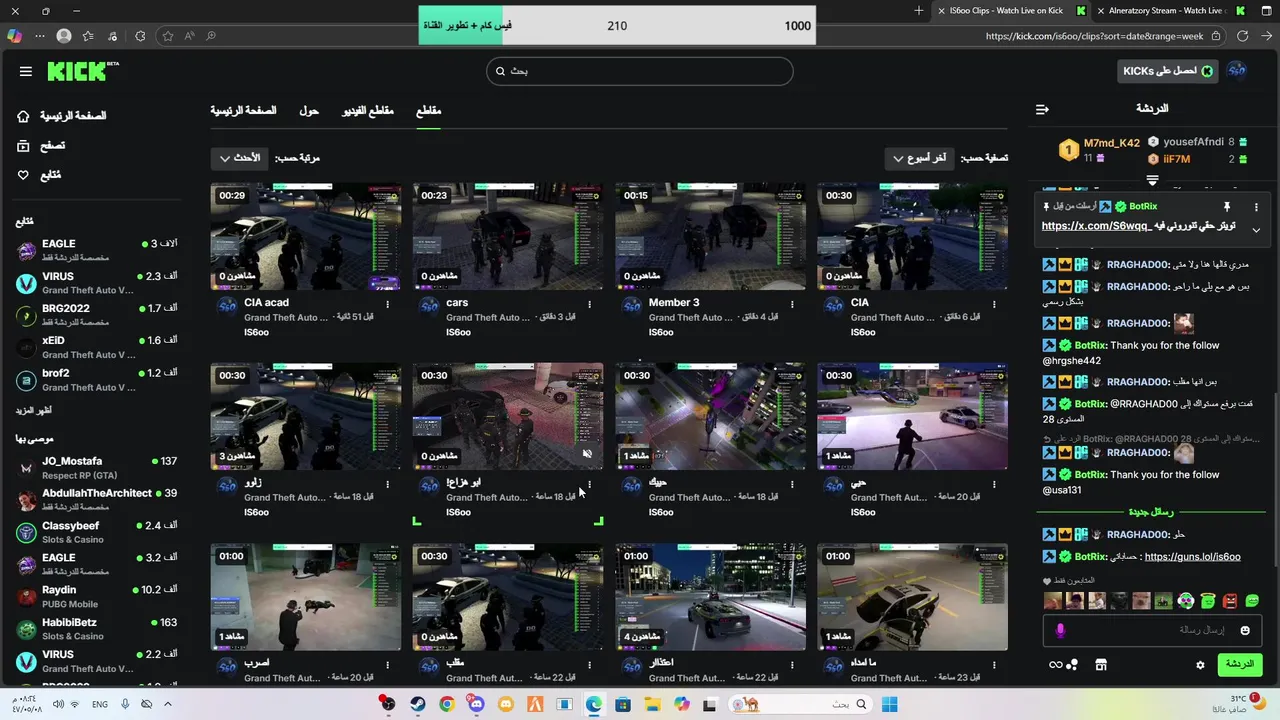The image size is (1280, 720).
Task: Click the site search box
Action: 640,71
